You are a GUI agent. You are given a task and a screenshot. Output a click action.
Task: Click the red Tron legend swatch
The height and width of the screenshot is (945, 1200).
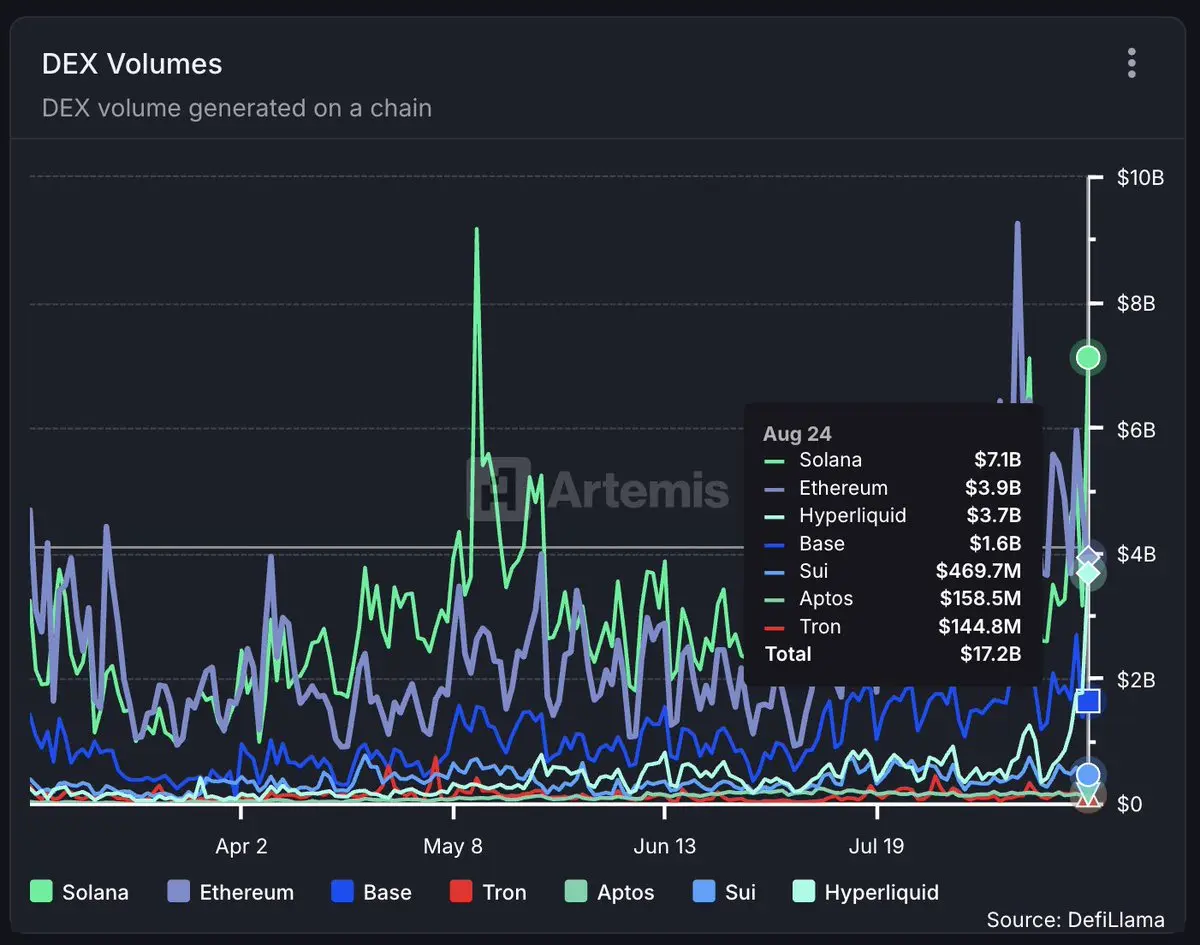(461, 892)
